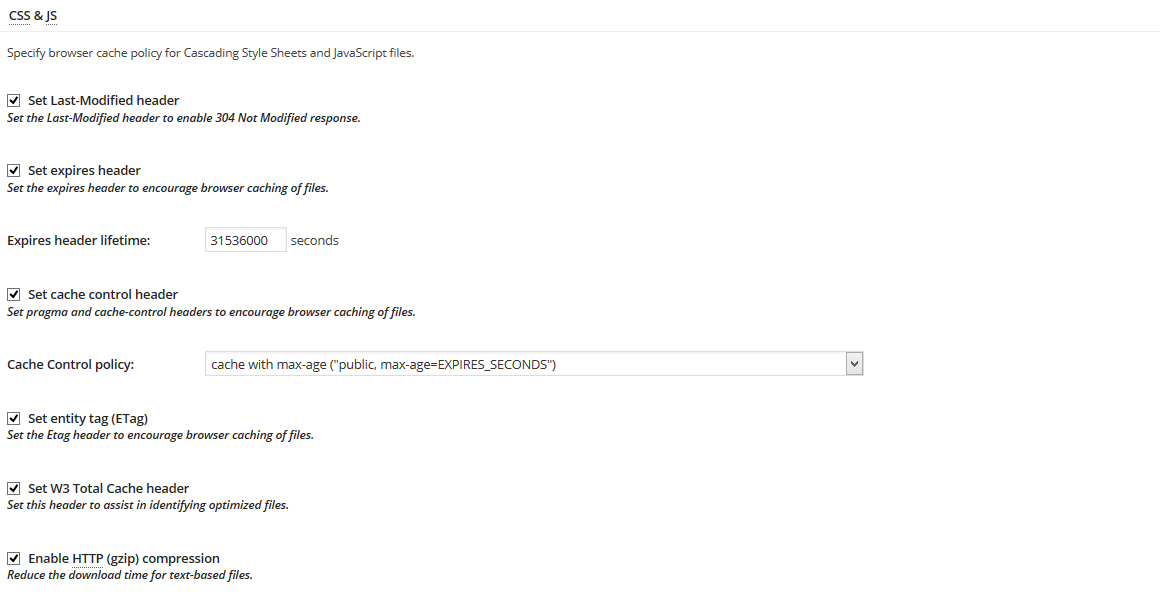The image size is (1160, 599).
Task: Click 'Specify browser cache policy' intro text
Action: click(210, 53)
